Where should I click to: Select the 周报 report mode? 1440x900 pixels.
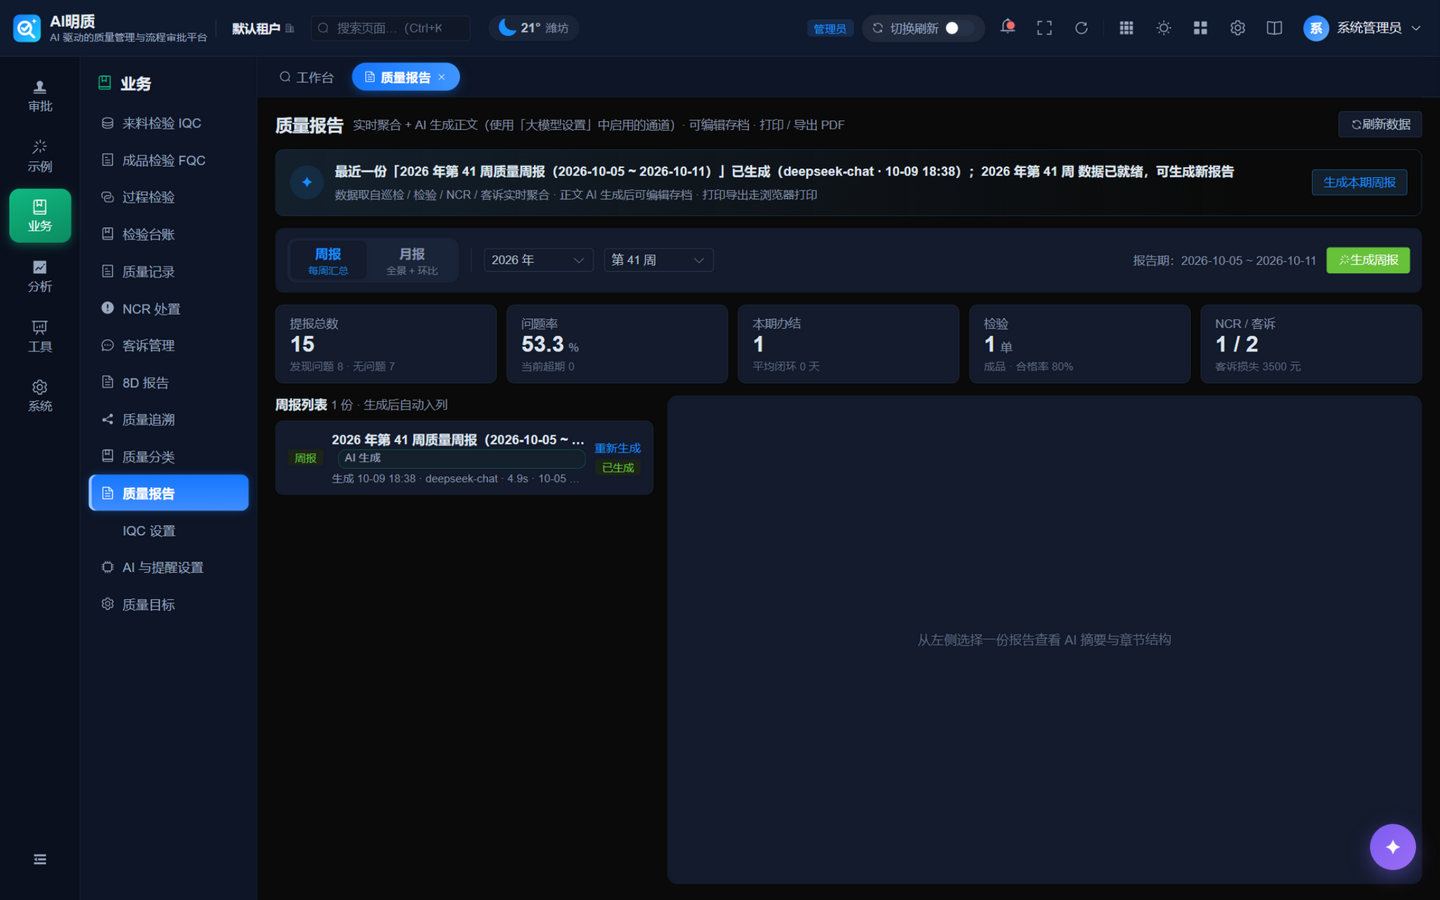tap(328, 260)
